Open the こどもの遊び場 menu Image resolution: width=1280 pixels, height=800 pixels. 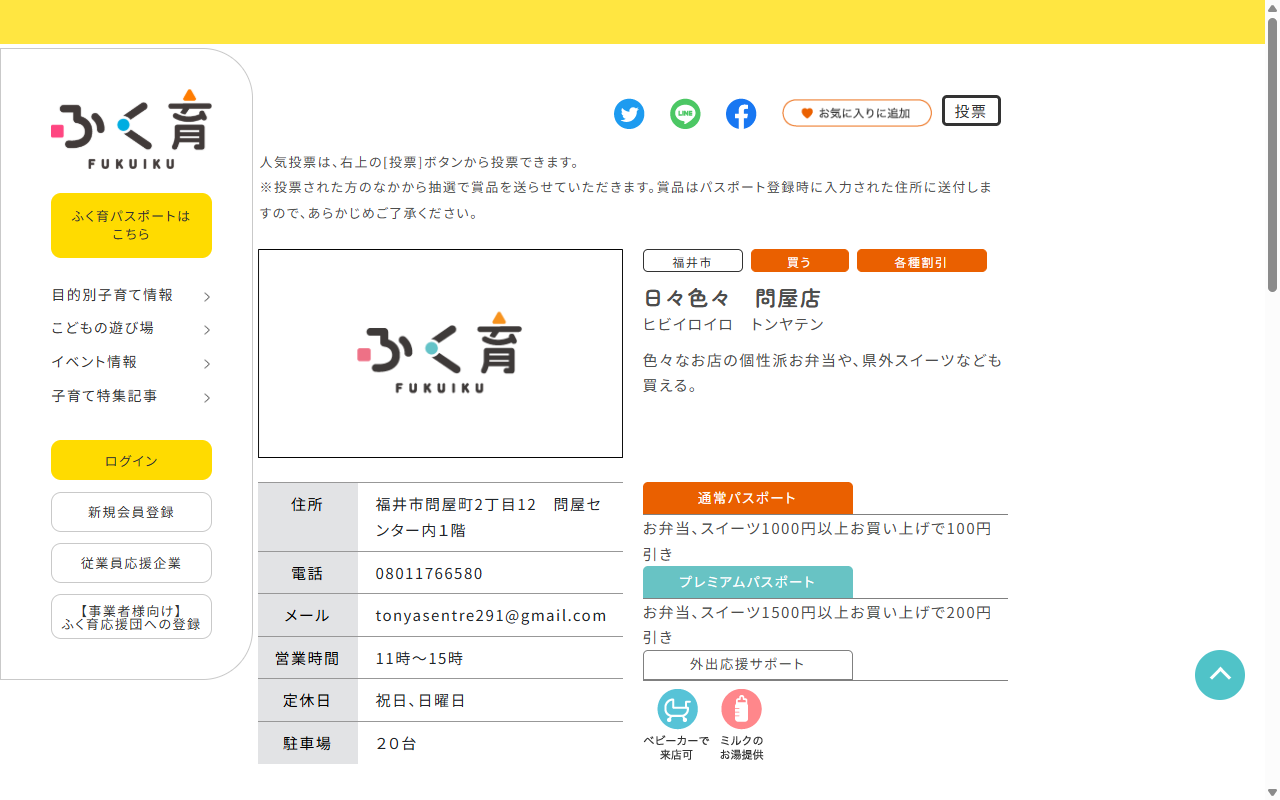click(102, 328)
